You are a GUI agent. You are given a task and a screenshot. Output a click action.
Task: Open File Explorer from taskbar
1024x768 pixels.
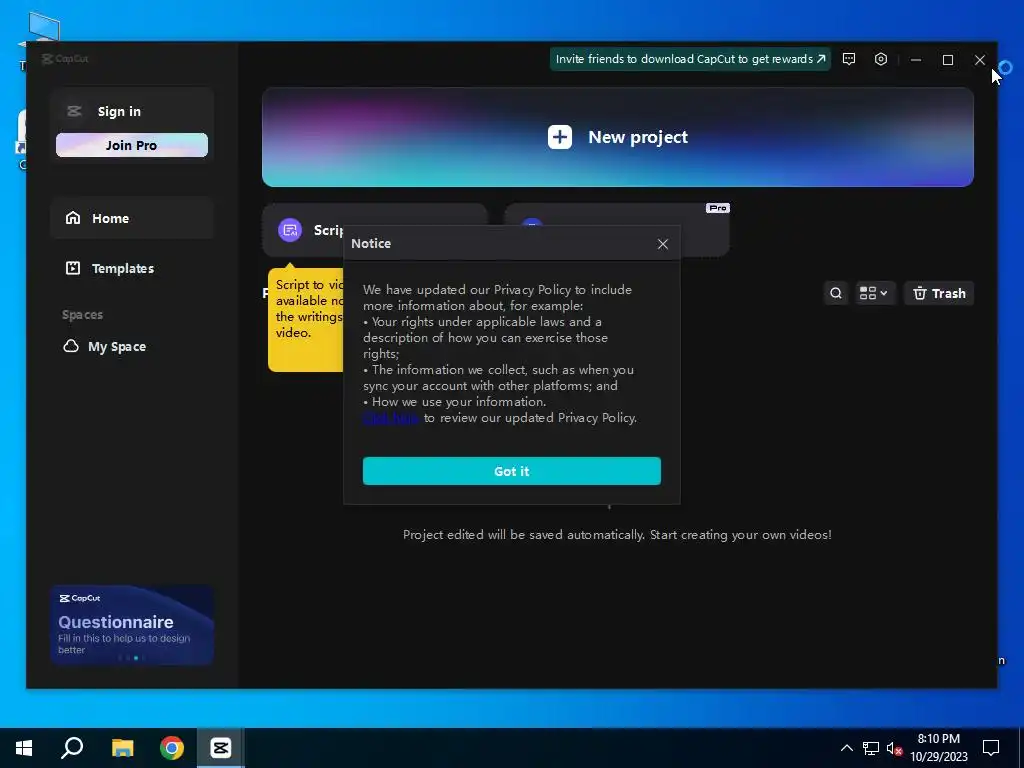coord(122,748)
